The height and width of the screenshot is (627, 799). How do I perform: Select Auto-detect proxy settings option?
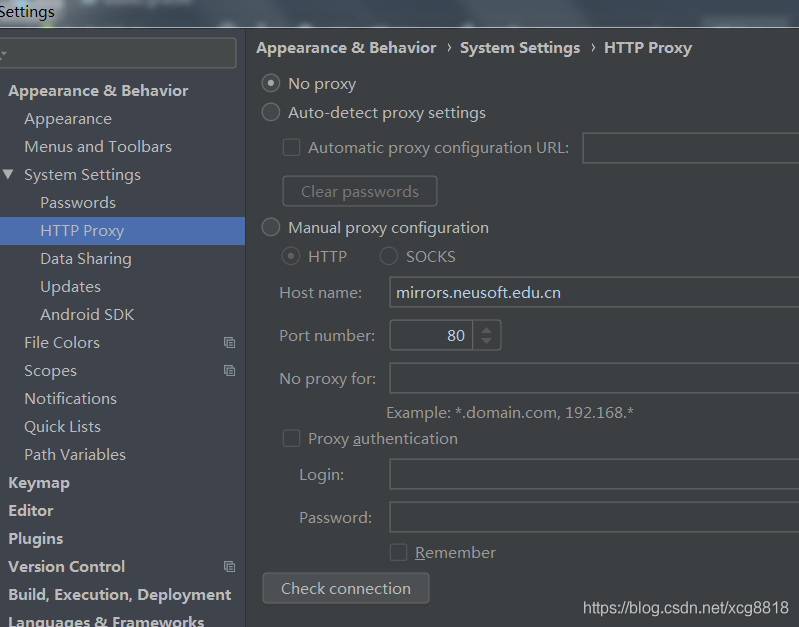271,113
